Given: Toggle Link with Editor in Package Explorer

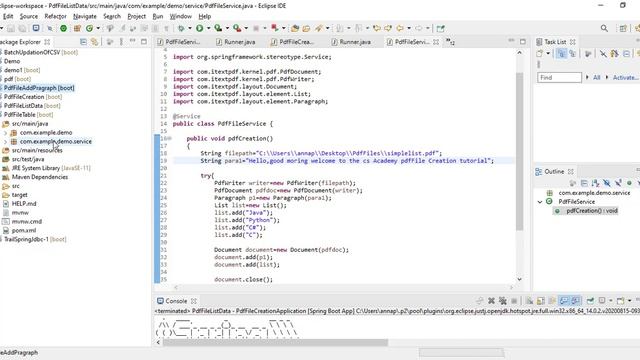Looking at the screenshot, I should tap(95, 42).
